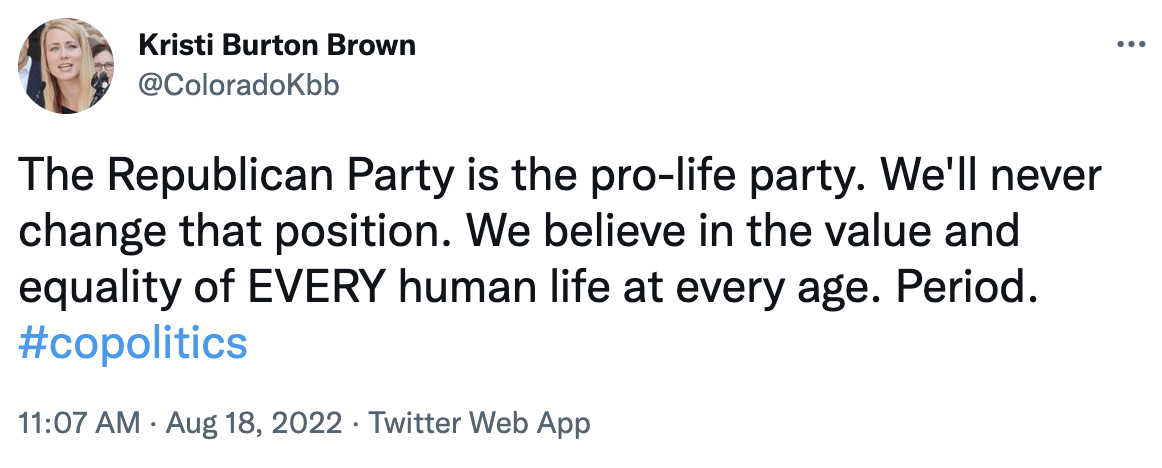Viewport: 1162px width, 468px height.
Task: Click the 11:07 AM timestamp
Action: point(79,423)
